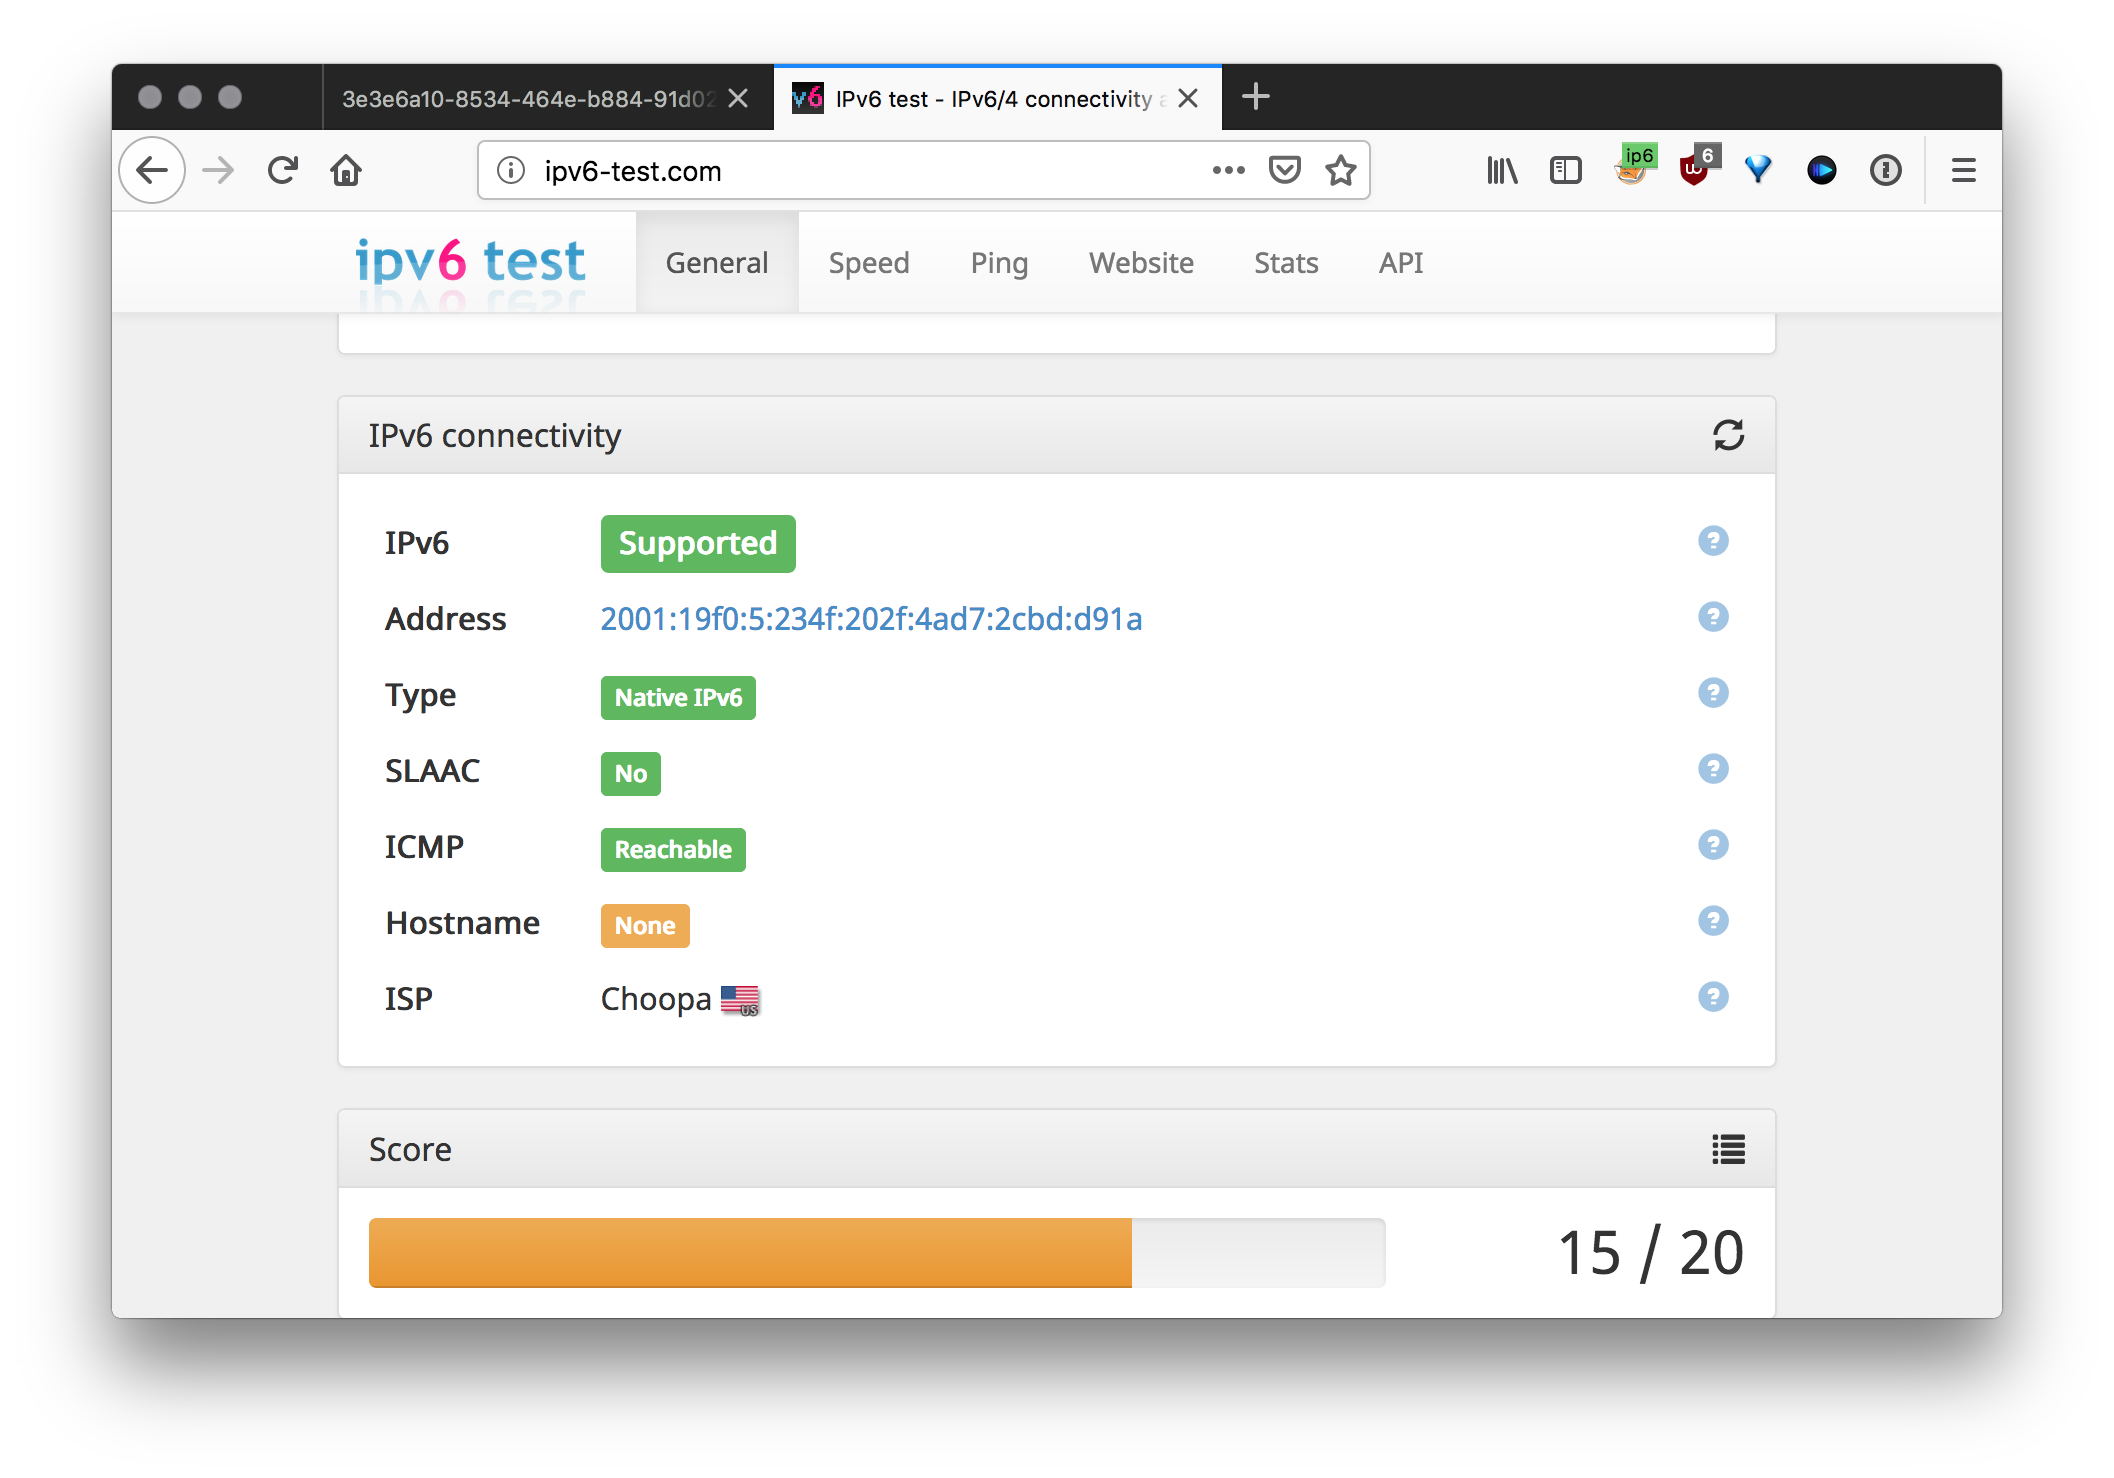The height and width of the screenshot is (1478, 2114).
Task: Show site information for ipv6-test.com
Action: tap(511, 171)
